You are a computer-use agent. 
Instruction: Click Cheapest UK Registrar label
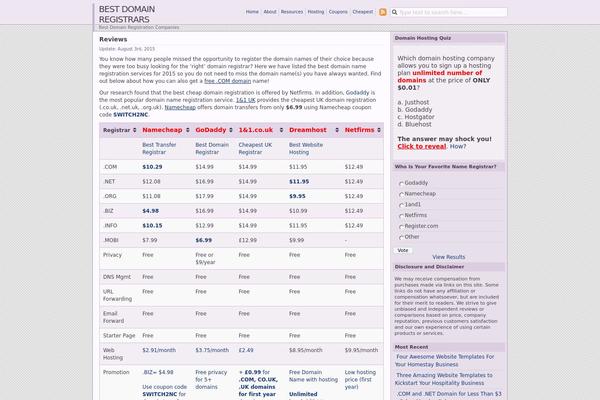(255, 149)
